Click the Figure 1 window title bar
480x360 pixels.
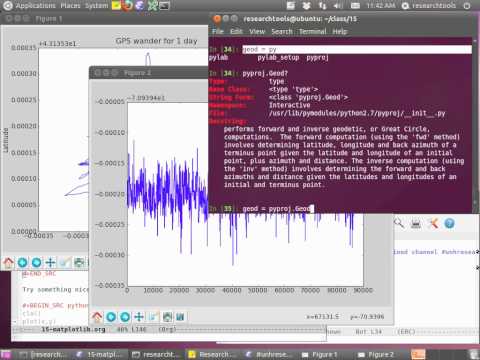104,19
